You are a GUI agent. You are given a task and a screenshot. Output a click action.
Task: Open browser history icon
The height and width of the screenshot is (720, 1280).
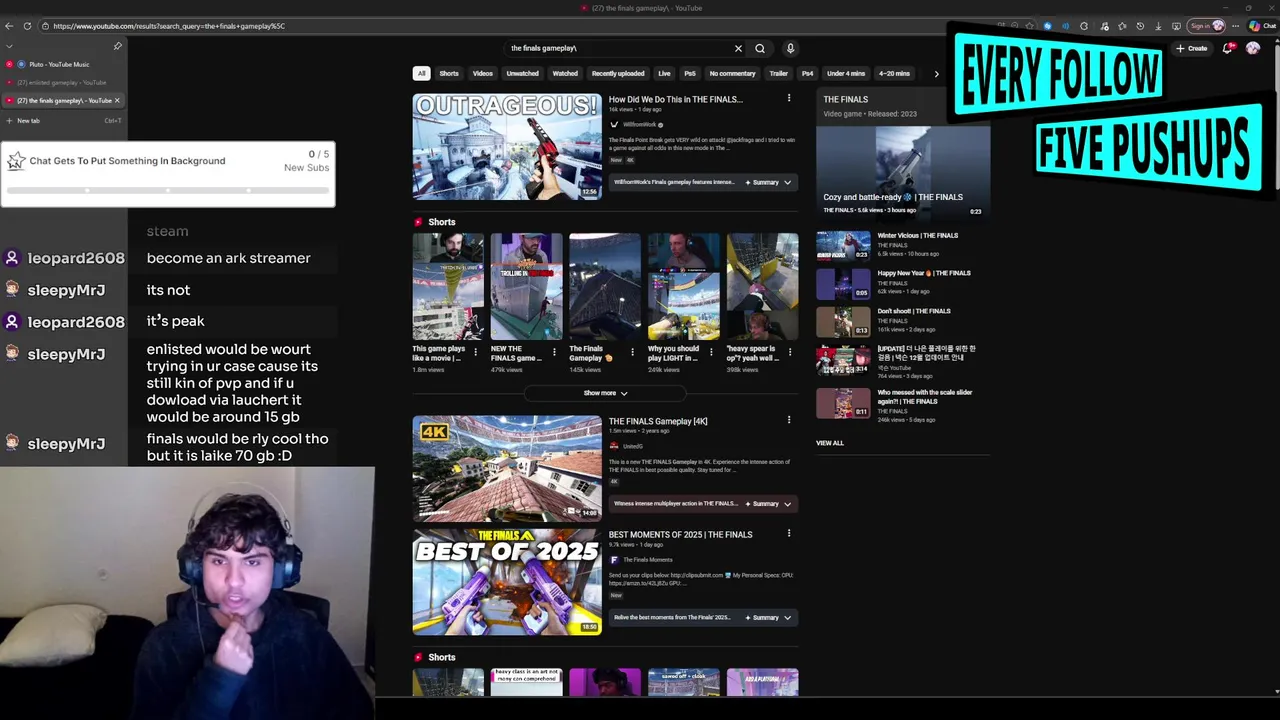[1141, 26]
